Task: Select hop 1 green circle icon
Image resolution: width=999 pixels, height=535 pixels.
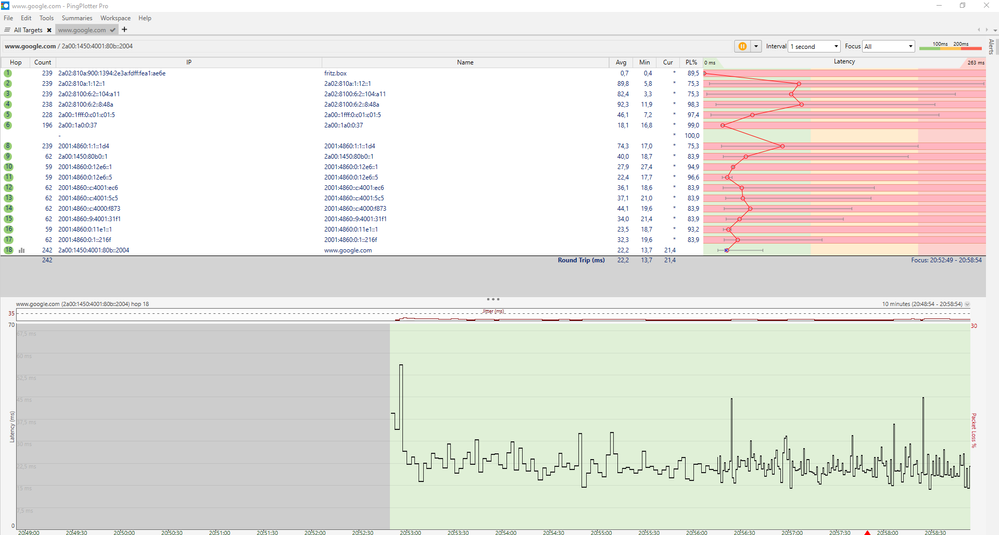Action: [x=8, y=73]
